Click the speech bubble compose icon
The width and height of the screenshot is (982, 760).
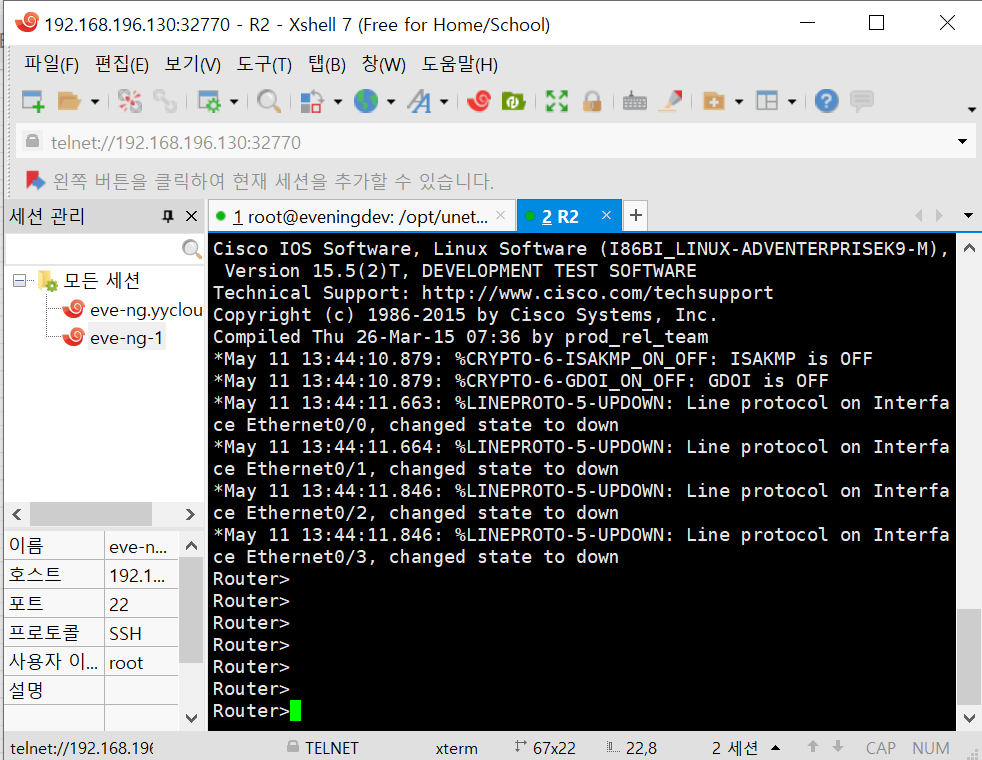[x=862, y=101]
